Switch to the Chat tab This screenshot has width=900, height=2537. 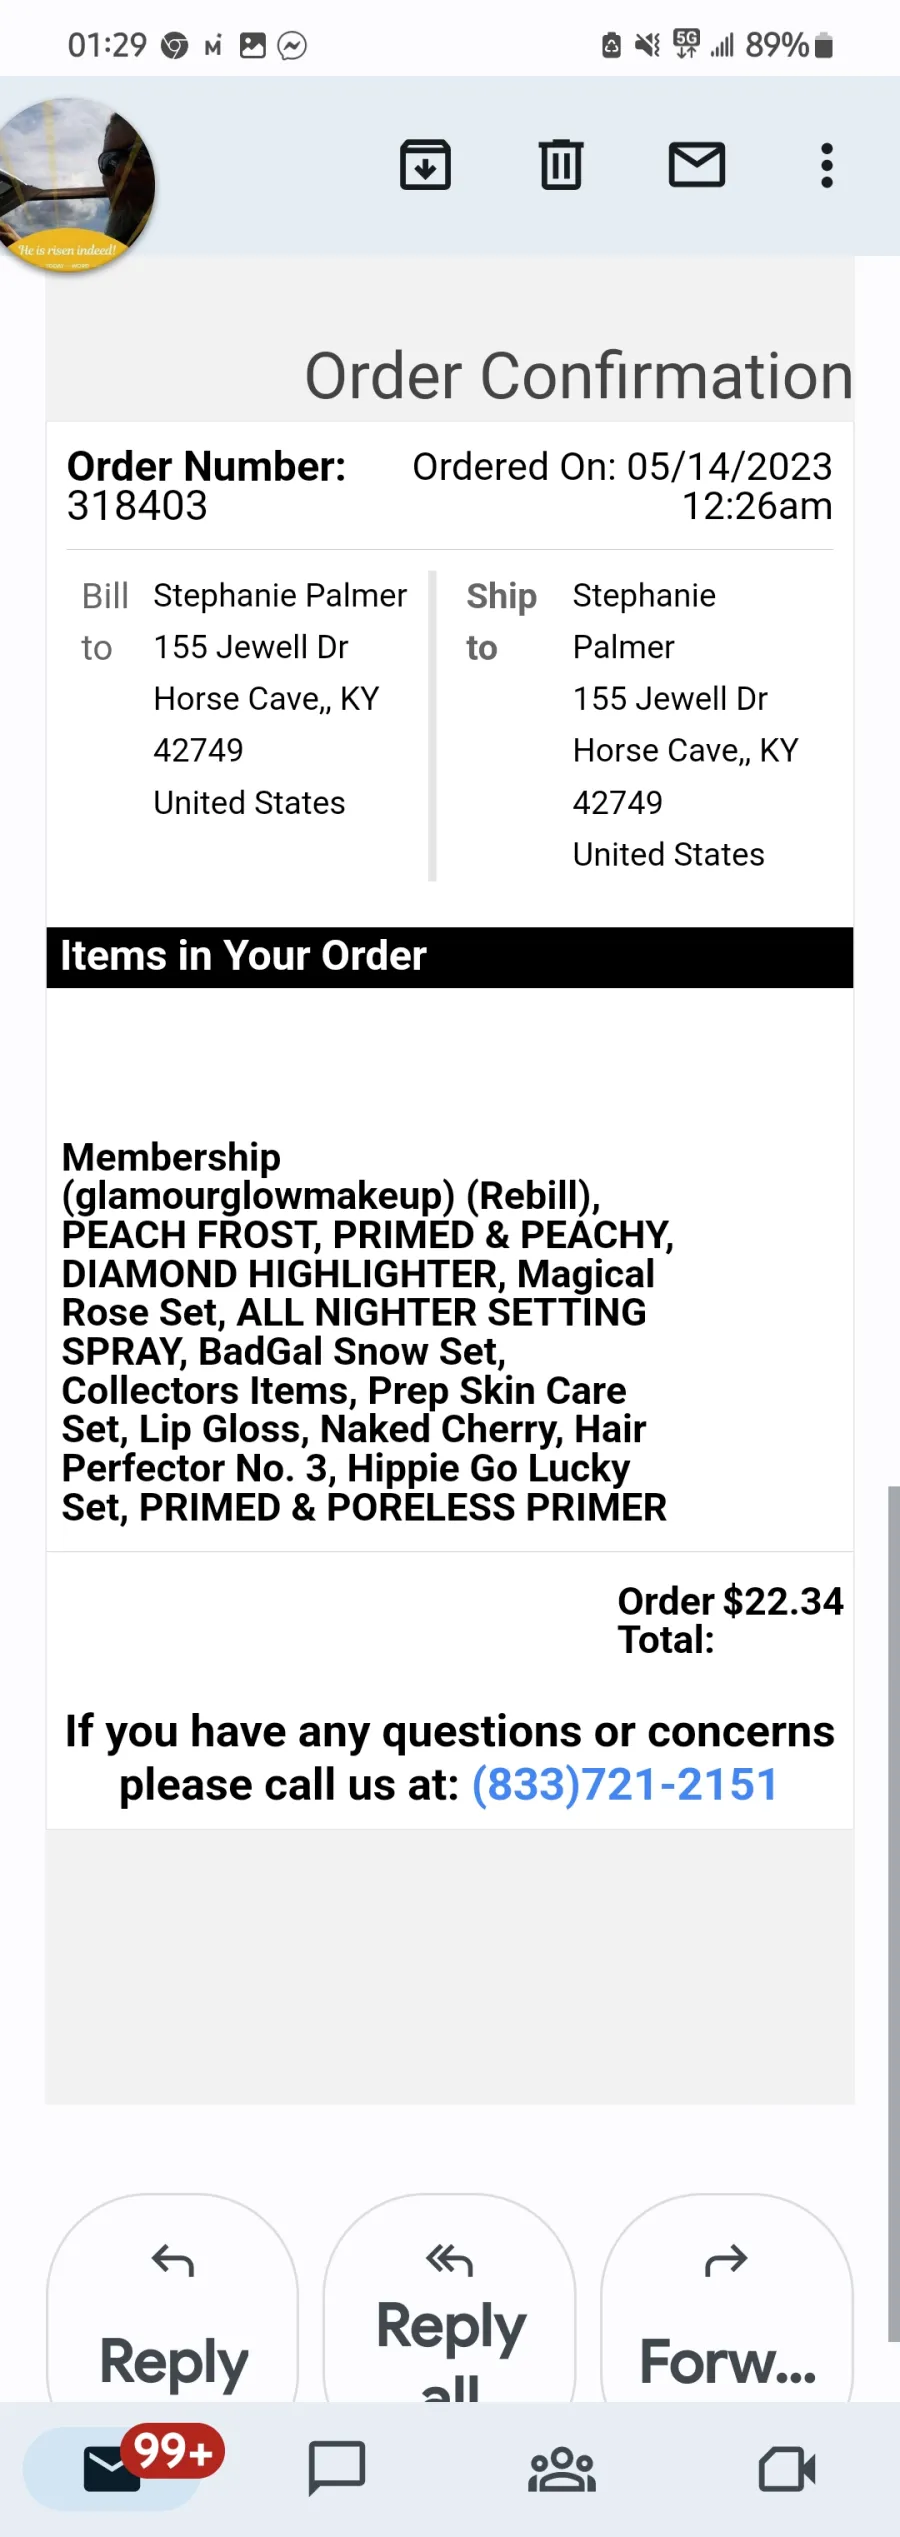pos(337,2469)
